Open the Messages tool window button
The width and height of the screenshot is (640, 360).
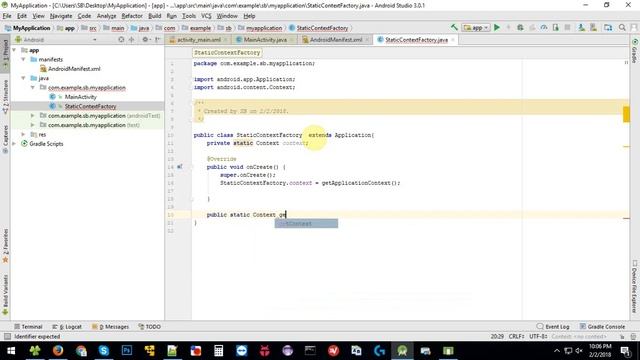click(x=110, y=327)
